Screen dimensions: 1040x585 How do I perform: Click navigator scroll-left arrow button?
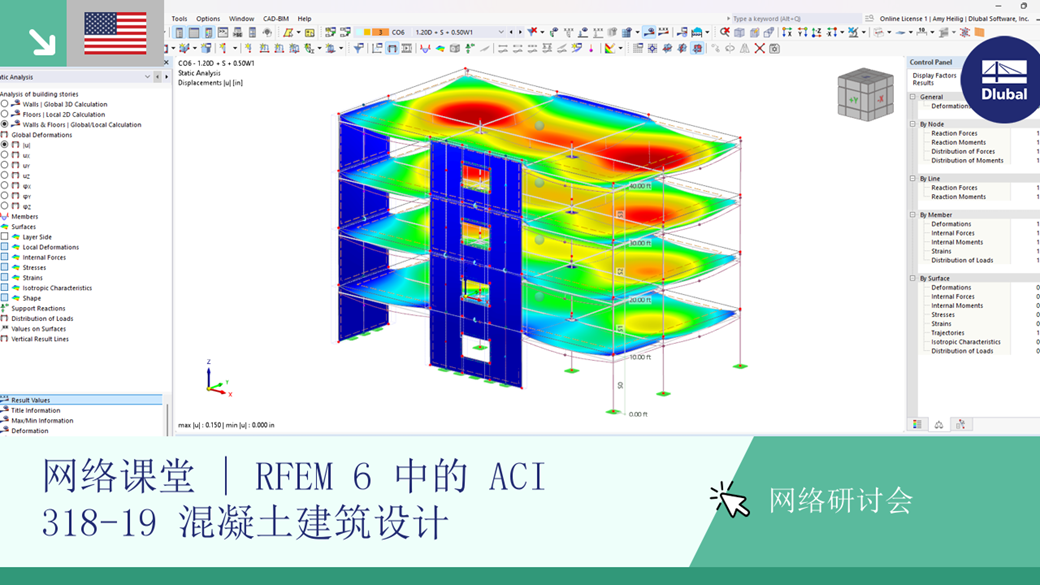point(157,77)
